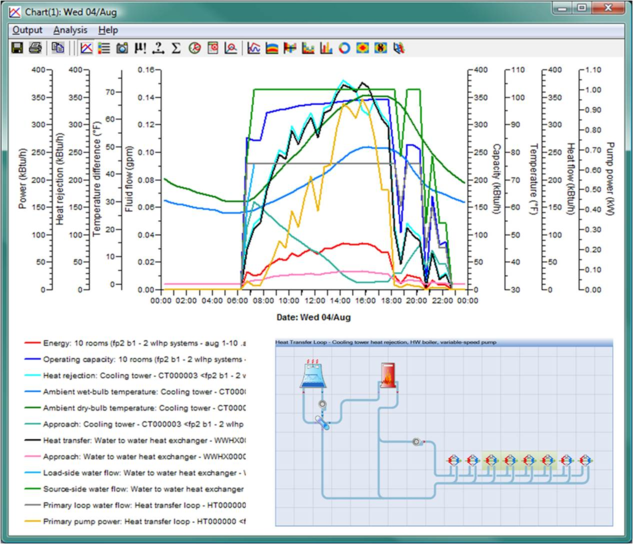Click the clock-style round toolbar icon
Image resolution: width=633 pixels, height=544 pixels.
[194, 47]
